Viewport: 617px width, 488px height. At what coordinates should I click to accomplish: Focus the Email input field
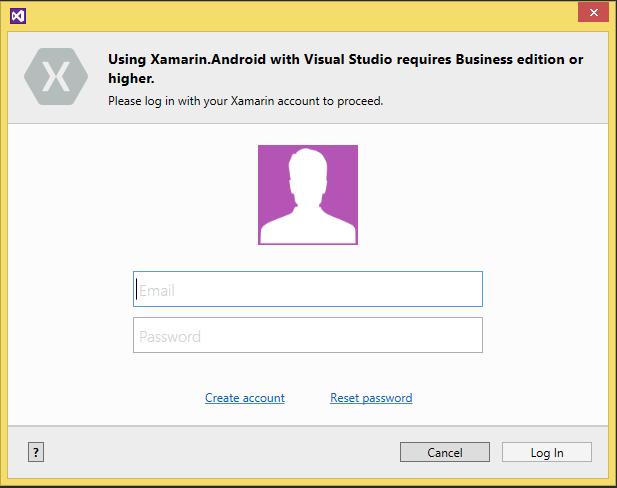308,289
